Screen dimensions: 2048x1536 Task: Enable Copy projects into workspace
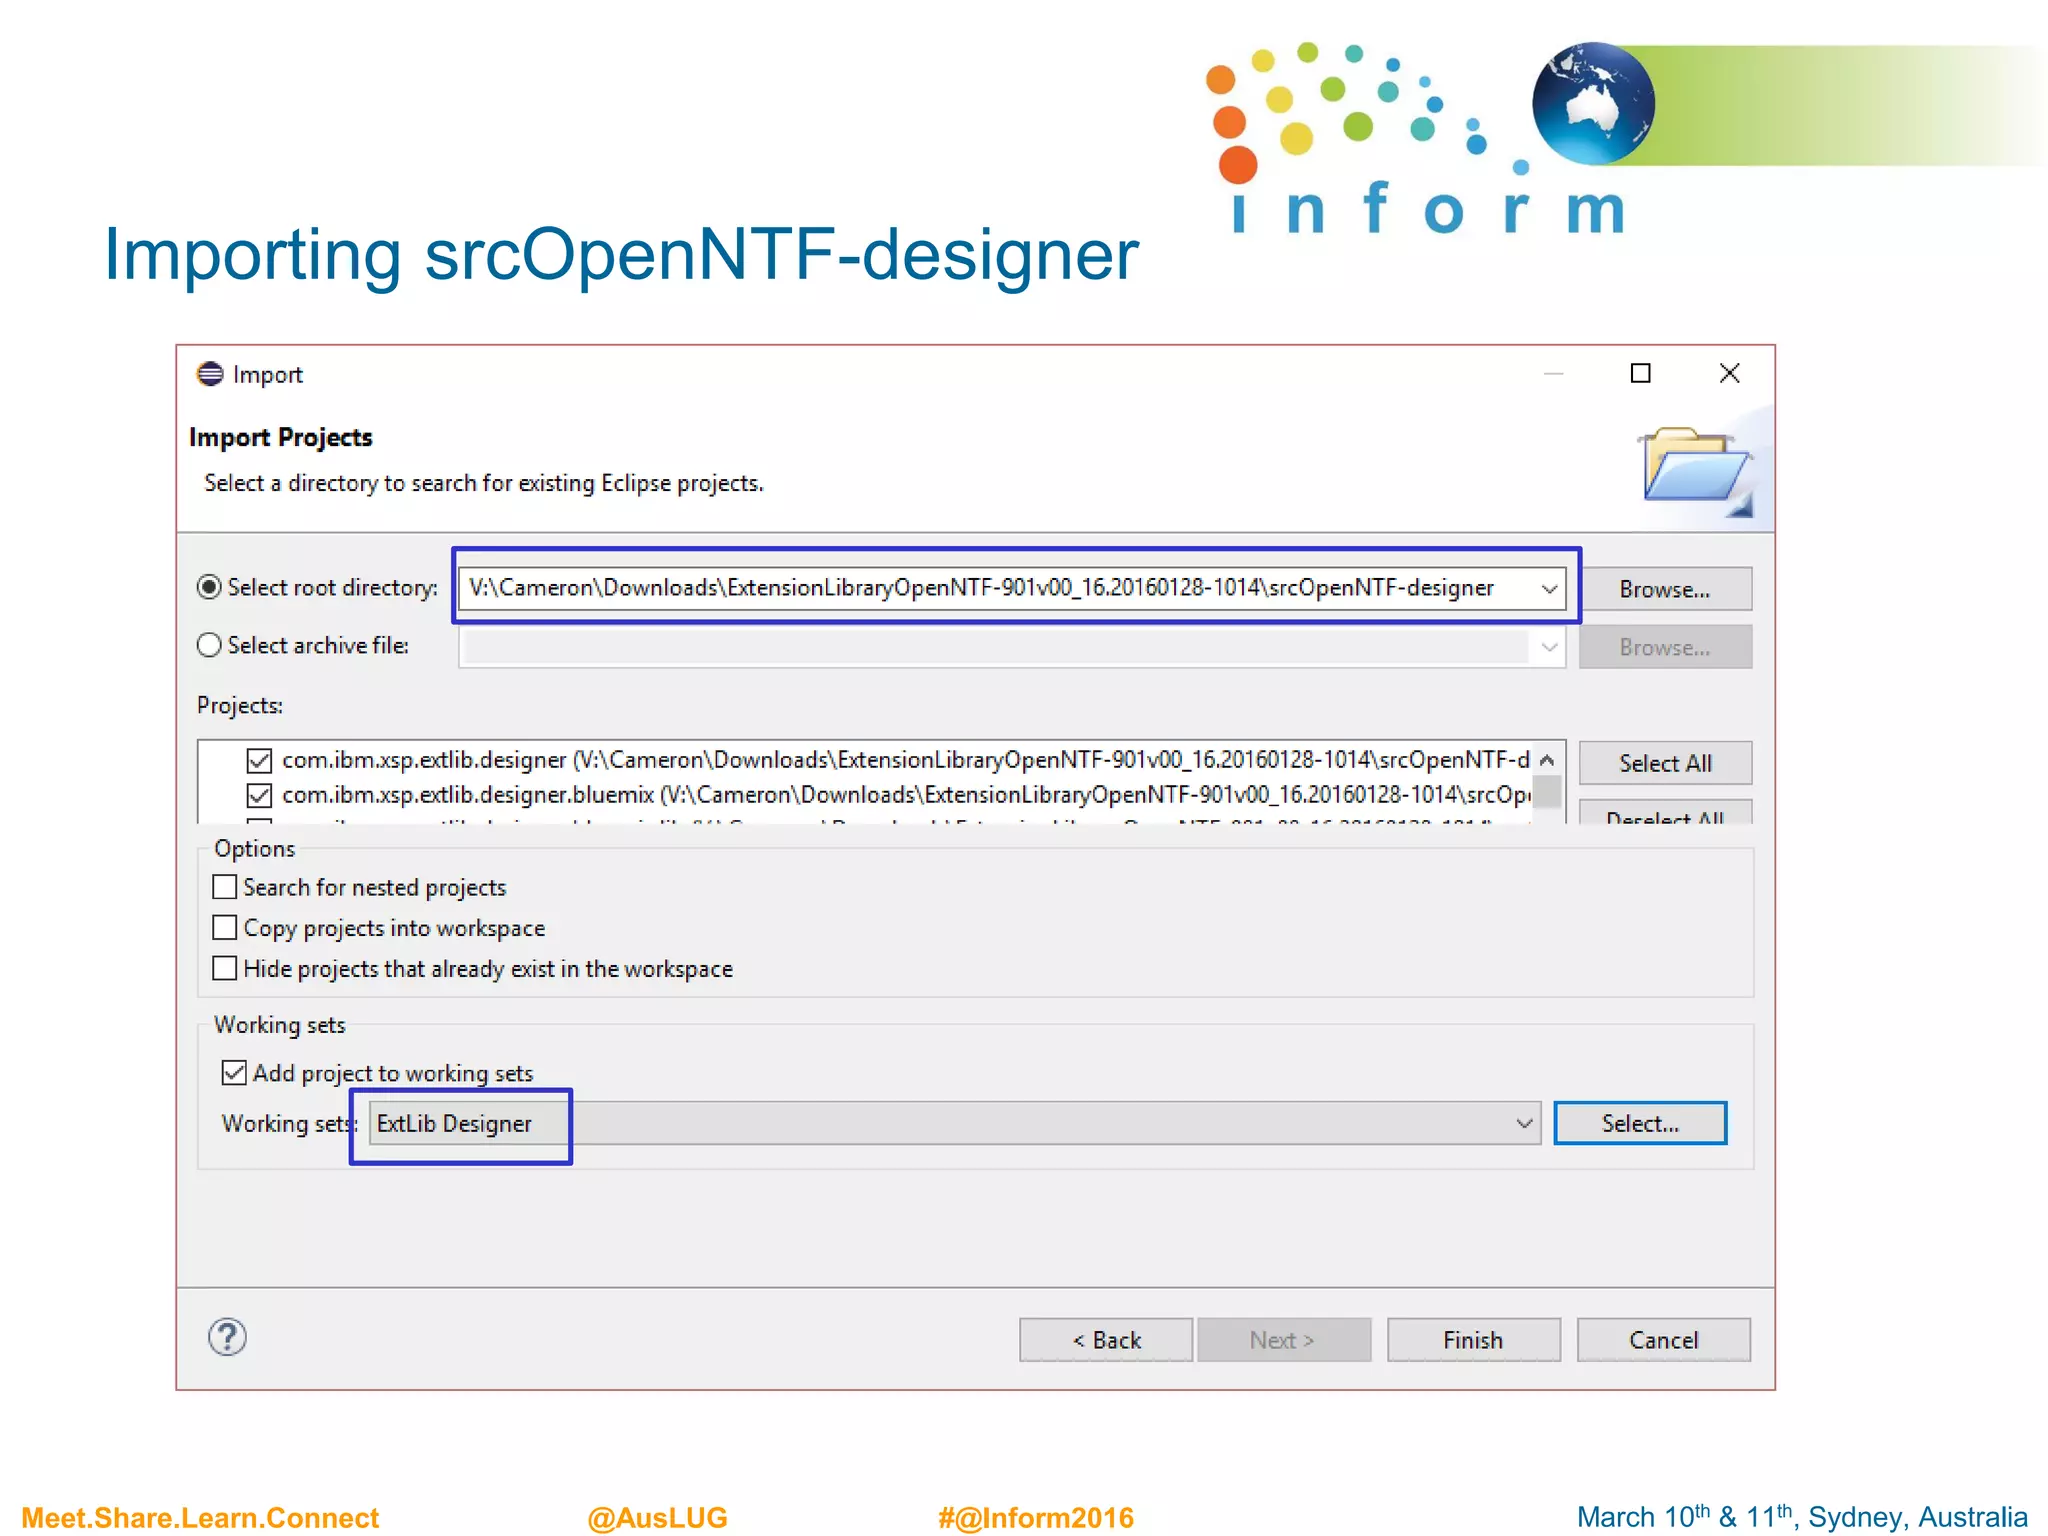(225, 928)
